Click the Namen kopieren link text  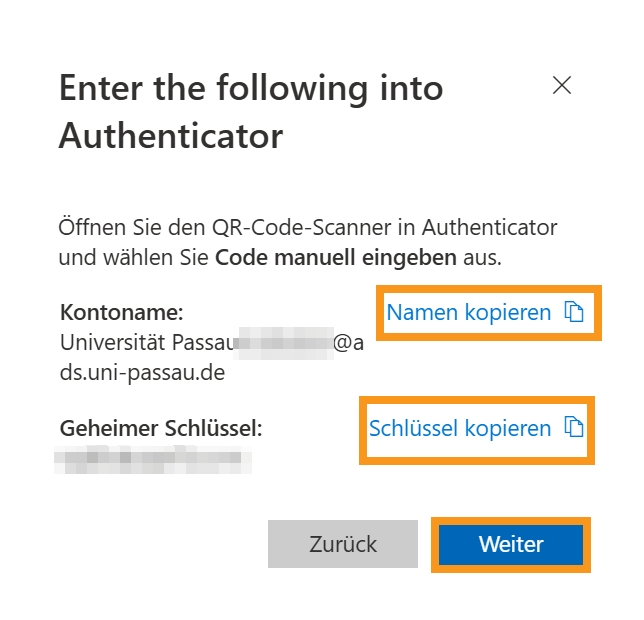(x=468, y=313)
